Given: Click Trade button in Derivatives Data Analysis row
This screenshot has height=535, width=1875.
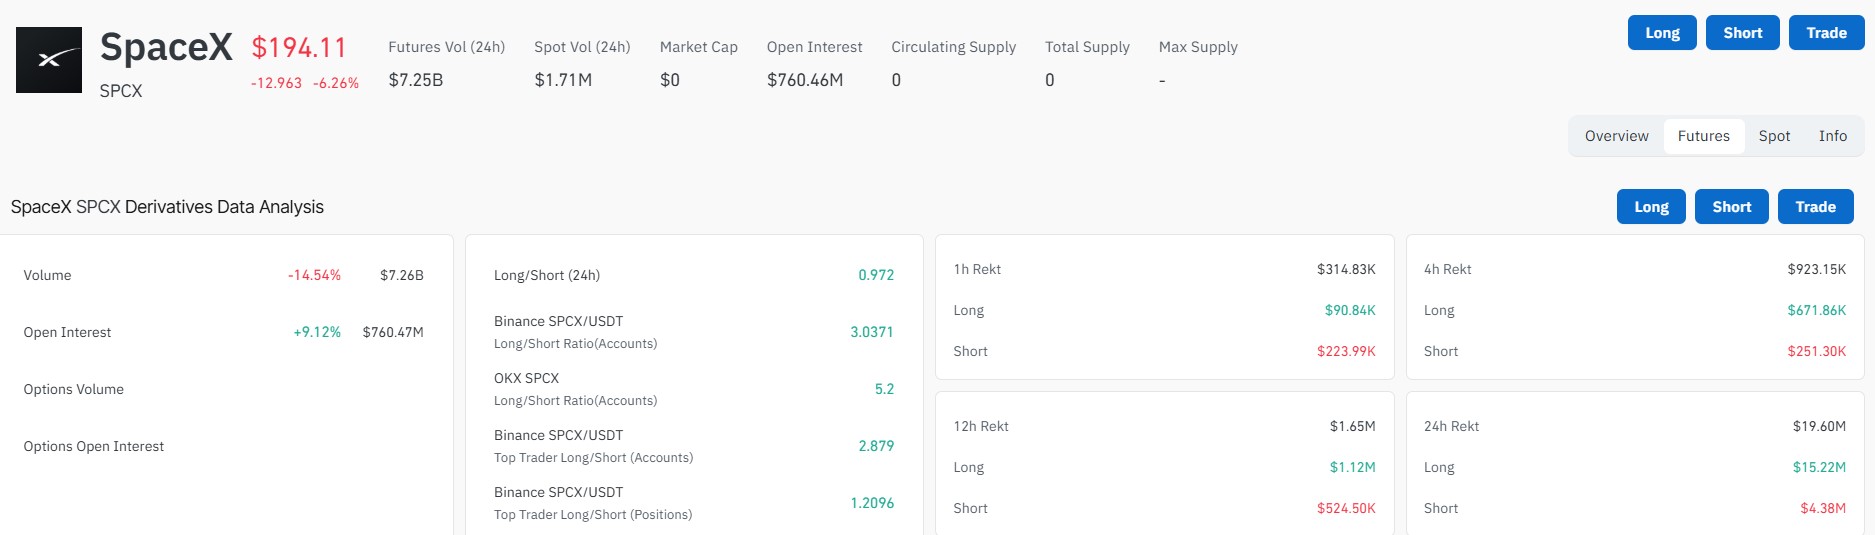Looking at the screenshot, I should coord(1815,207).
